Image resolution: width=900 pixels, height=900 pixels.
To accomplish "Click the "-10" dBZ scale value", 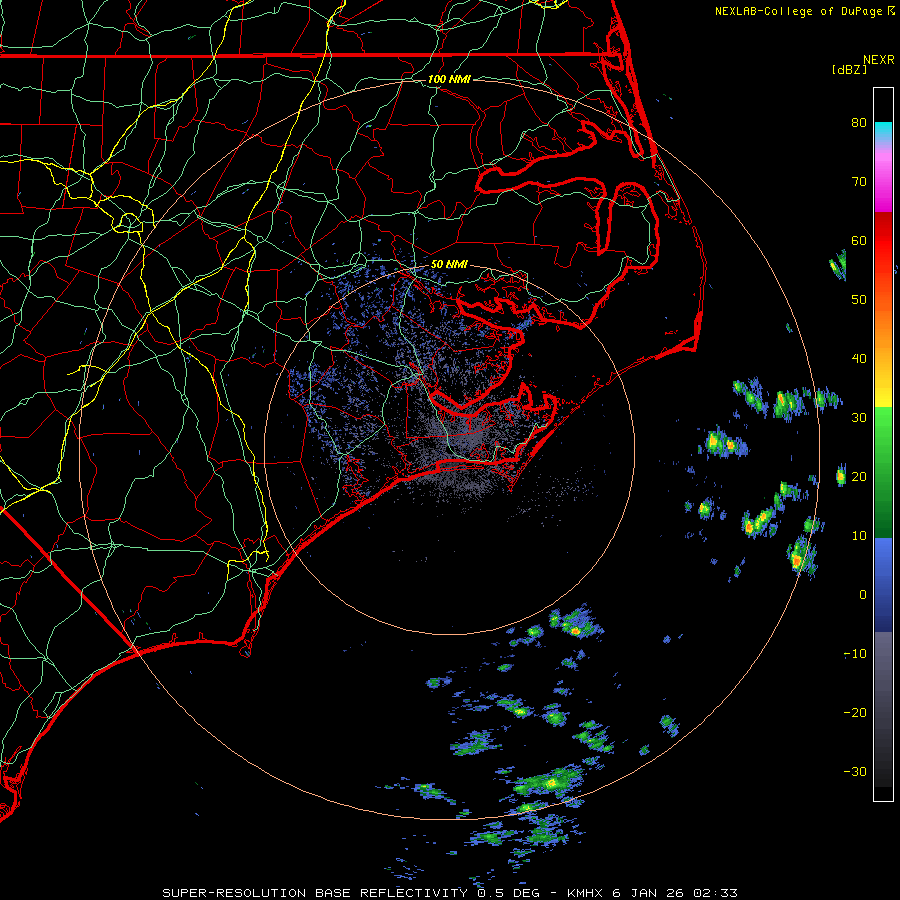I will click(x=855, y=654).
